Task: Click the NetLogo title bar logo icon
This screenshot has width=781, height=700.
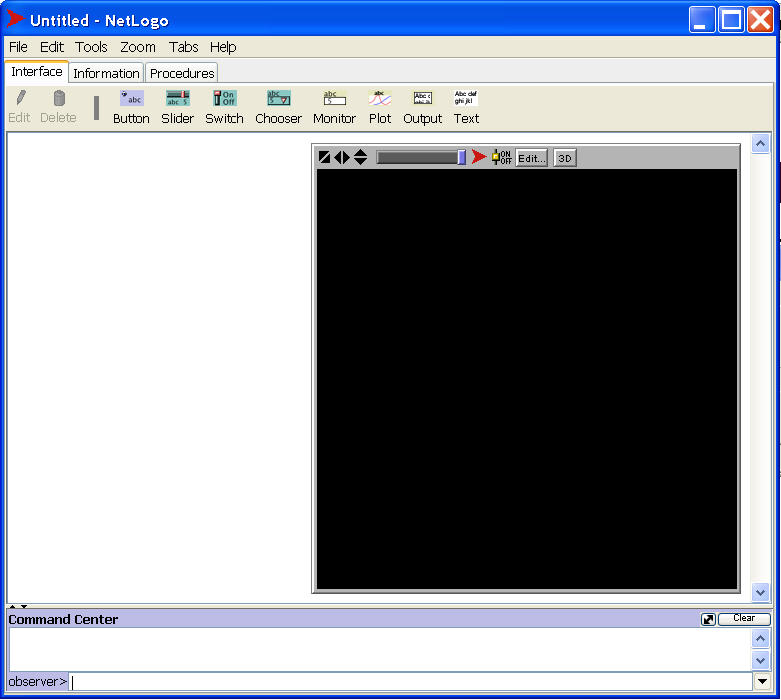Action: [15, 19]
